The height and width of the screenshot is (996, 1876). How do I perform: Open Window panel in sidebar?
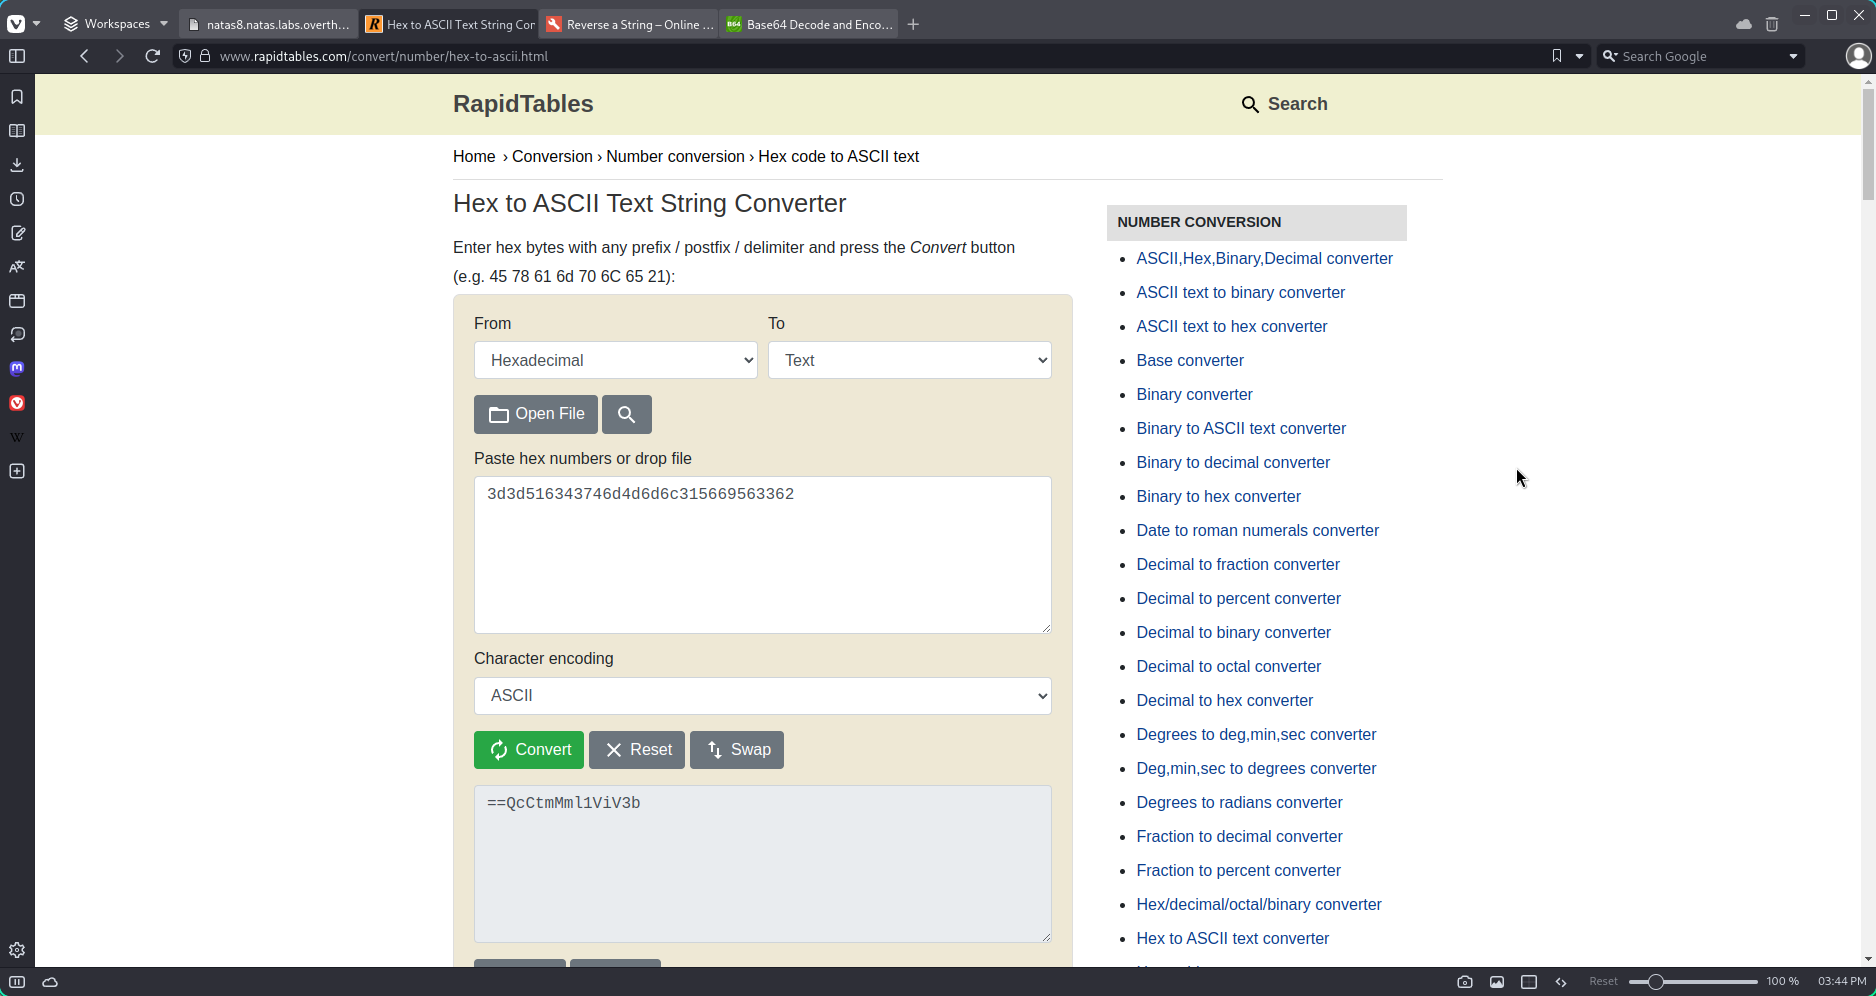(17, 301)
